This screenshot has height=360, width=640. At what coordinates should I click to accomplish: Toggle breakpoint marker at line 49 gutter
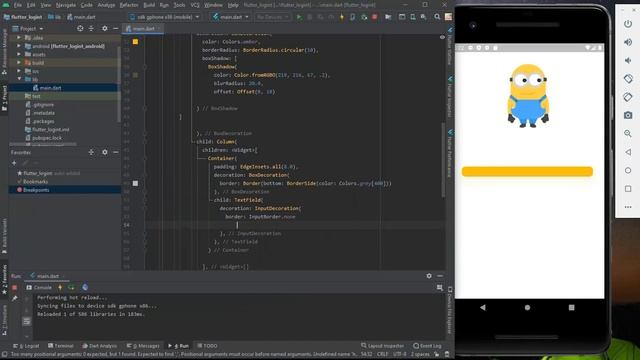pos(135,184)
